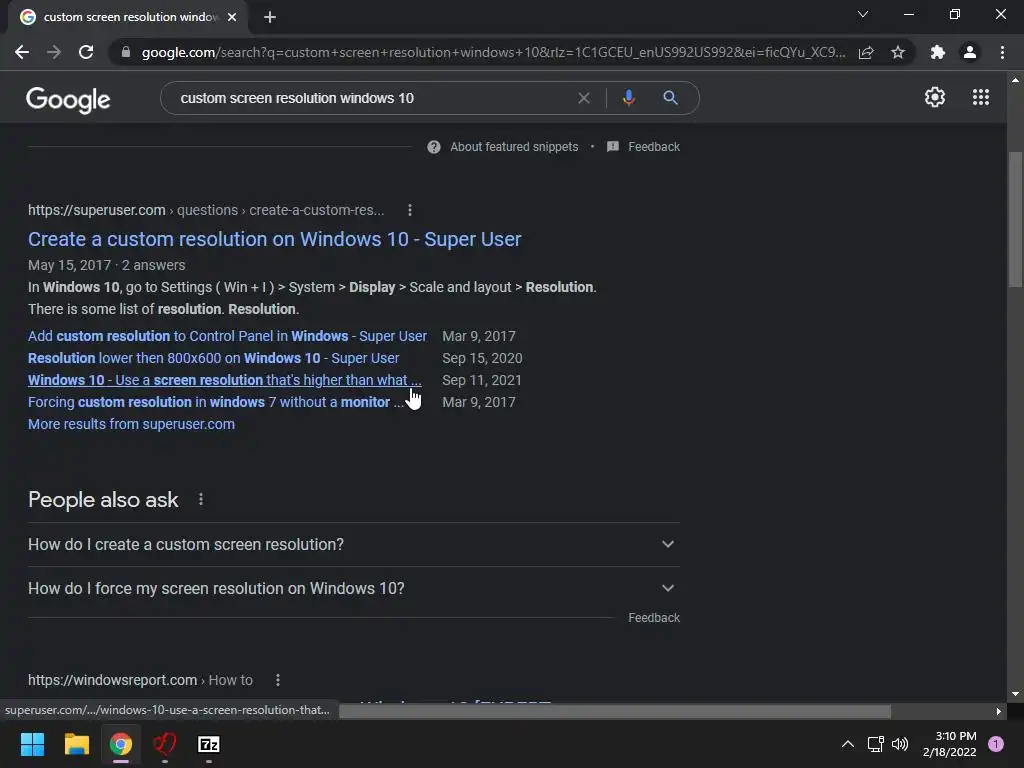Open the Chrome profile avatar
Screen dimensions: 1024x768
coord(970,52)
